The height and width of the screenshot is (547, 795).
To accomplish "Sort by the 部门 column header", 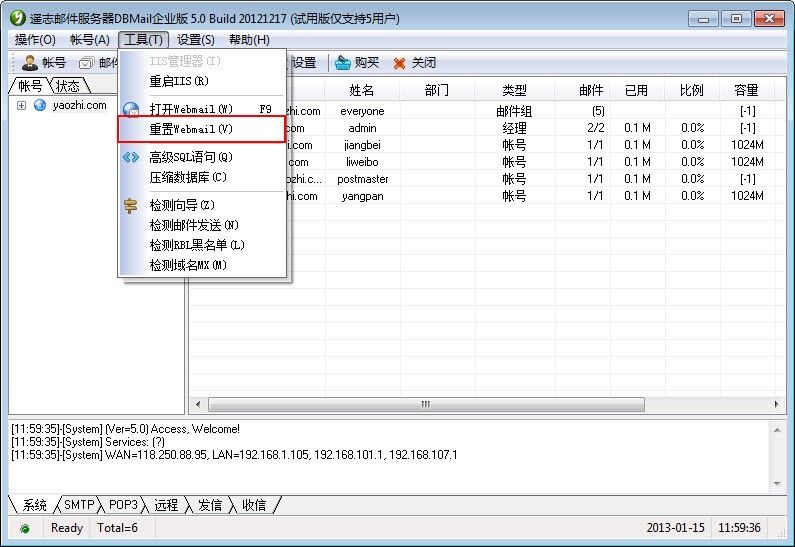I will (437, 90).
